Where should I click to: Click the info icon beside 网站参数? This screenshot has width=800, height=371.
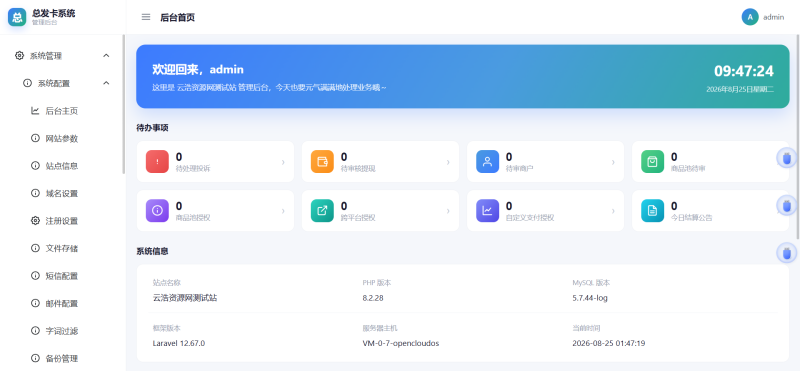[x=35, y=138]
